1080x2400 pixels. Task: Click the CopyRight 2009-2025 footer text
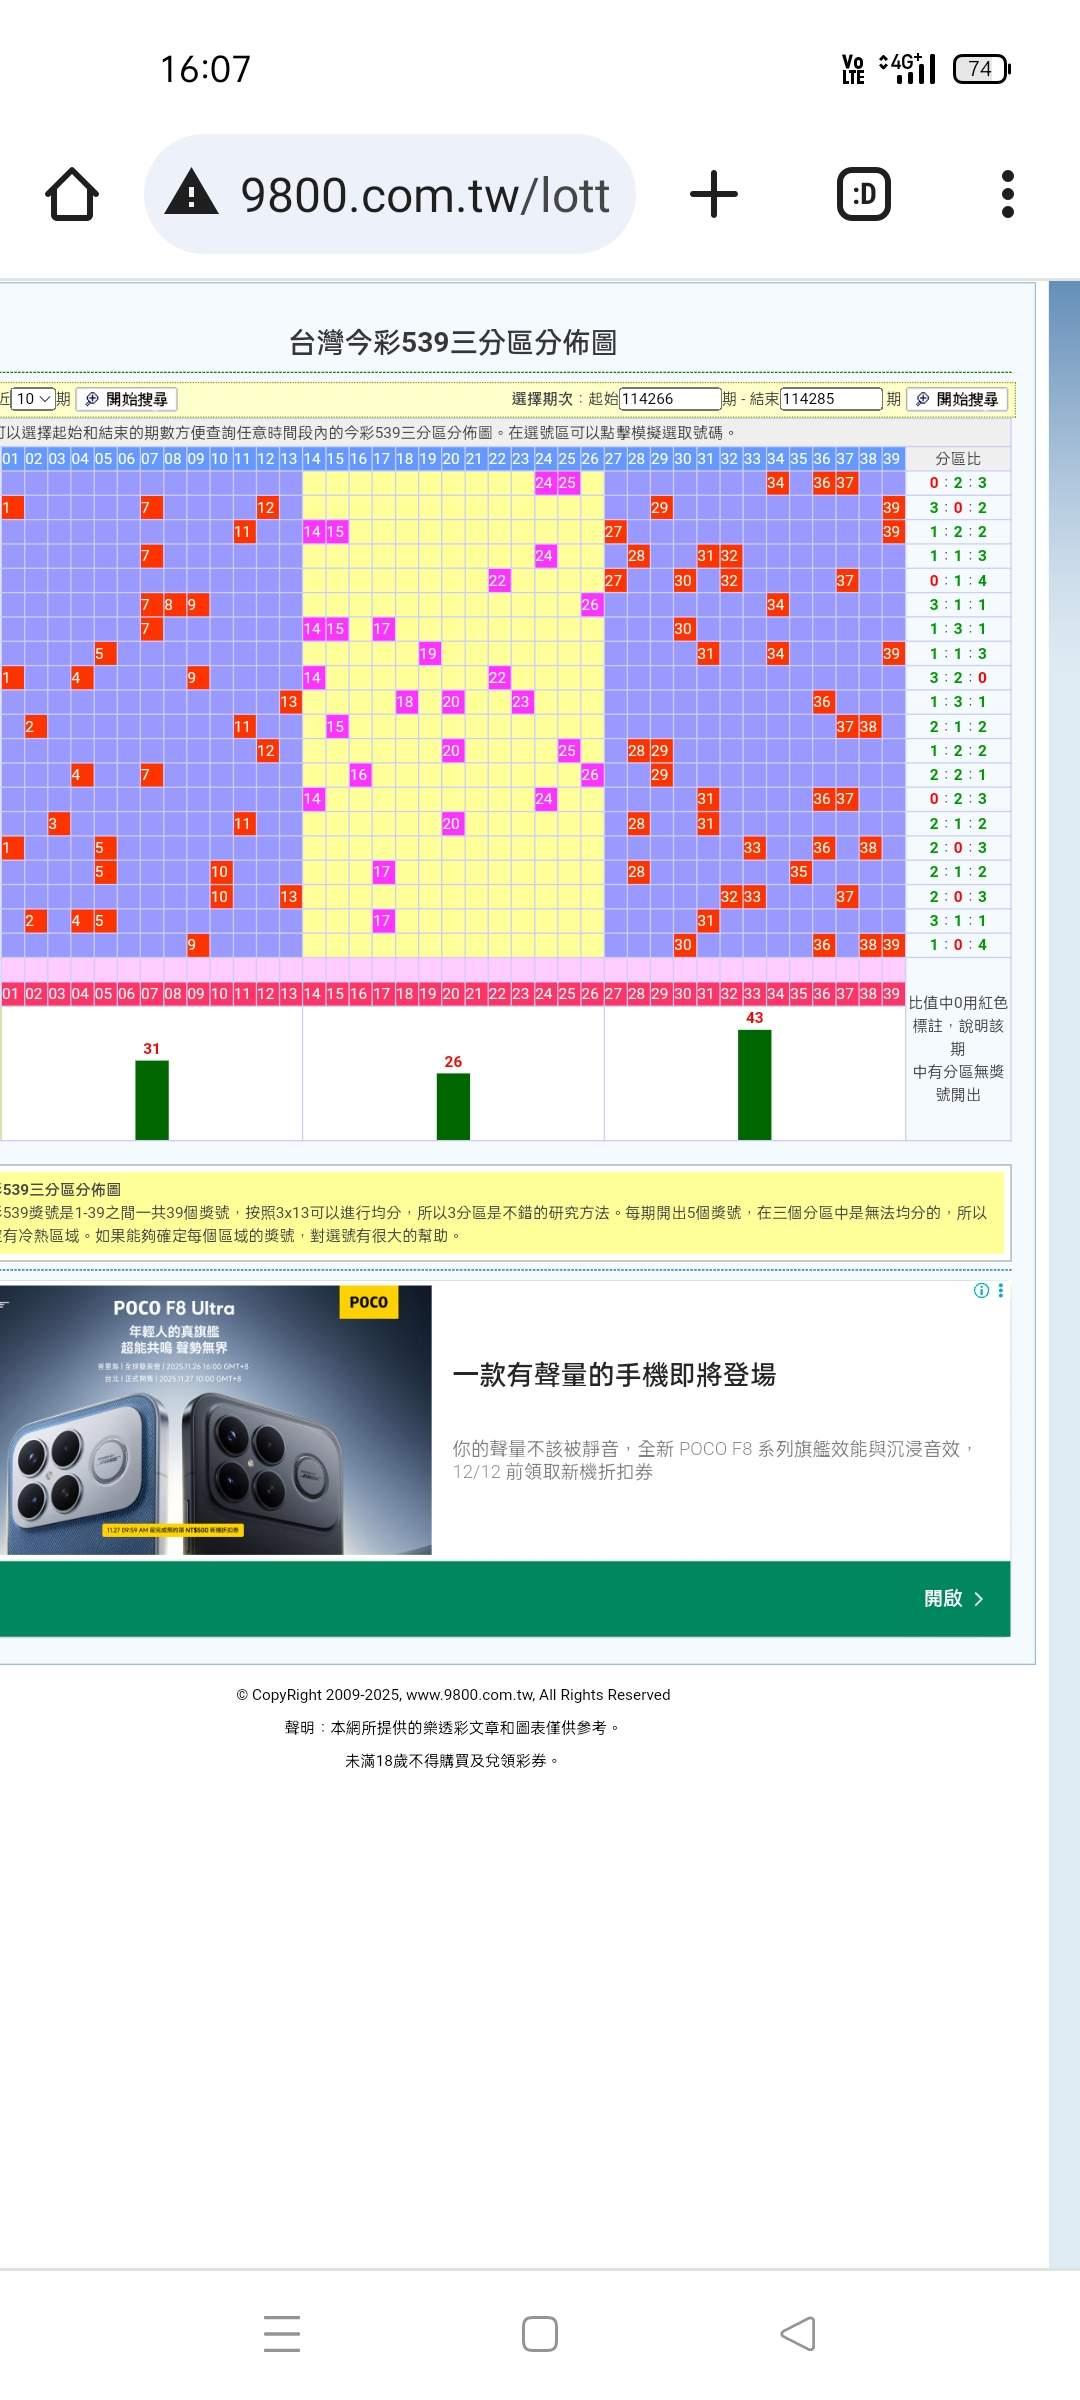[453, 1695]
